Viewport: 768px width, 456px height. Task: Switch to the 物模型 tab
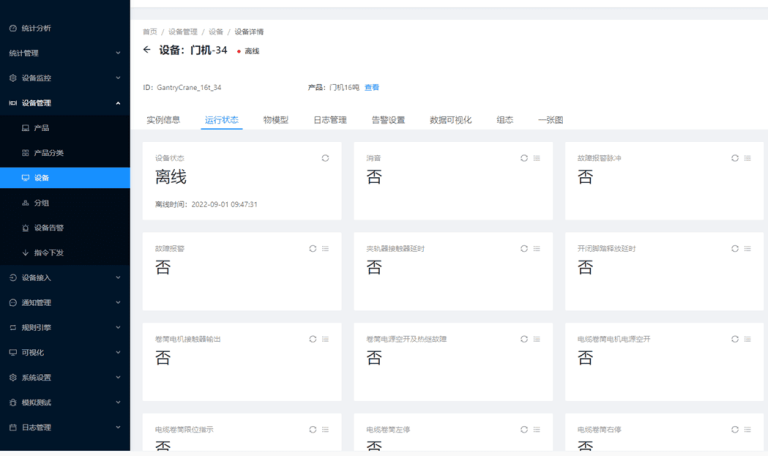[276, 120]
